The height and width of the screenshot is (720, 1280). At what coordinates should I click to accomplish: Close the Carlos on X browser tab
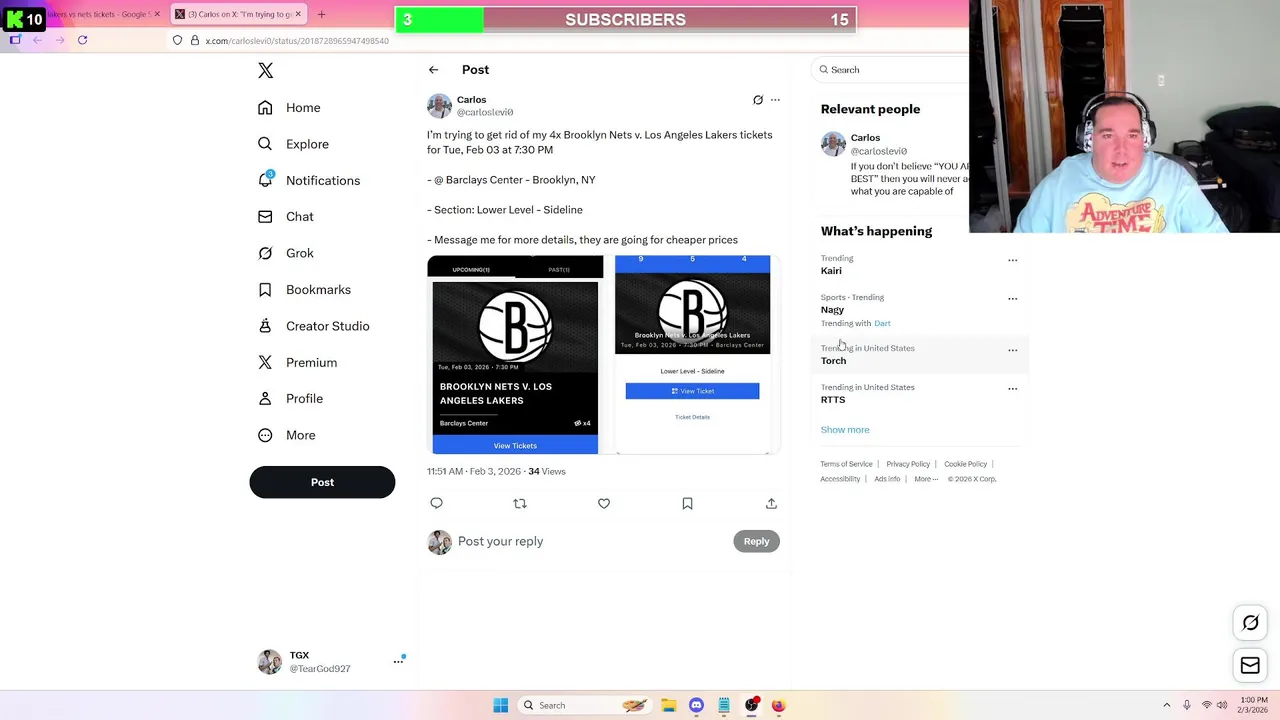coord(298,14)
